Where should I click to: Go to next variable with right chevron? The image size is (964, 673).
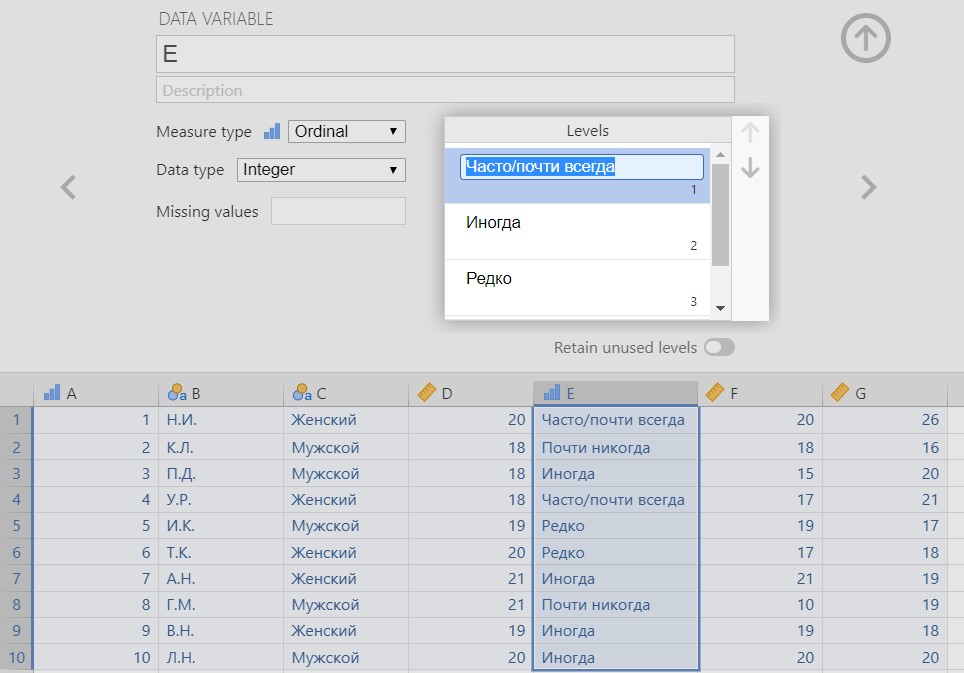click(x=868, y=187)
